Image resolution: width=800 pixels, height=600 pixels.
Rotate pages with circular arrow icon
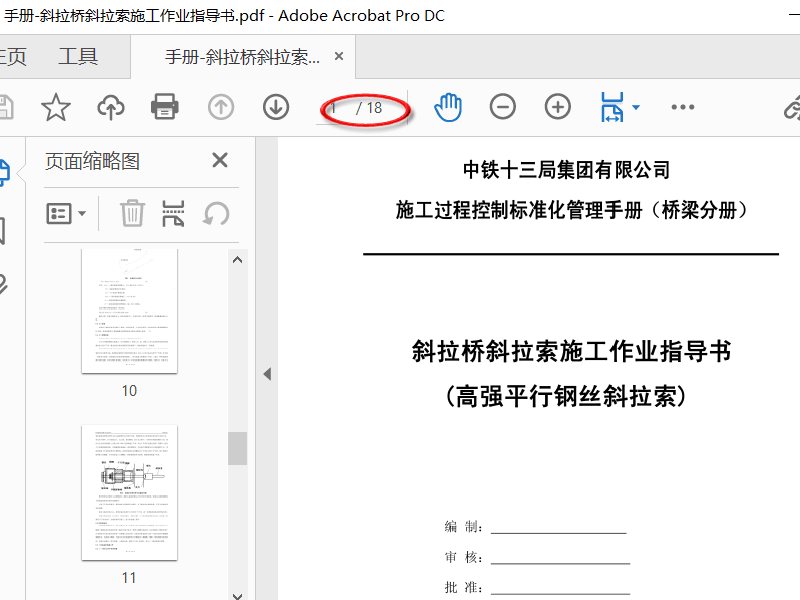click(x=216, y=213)
